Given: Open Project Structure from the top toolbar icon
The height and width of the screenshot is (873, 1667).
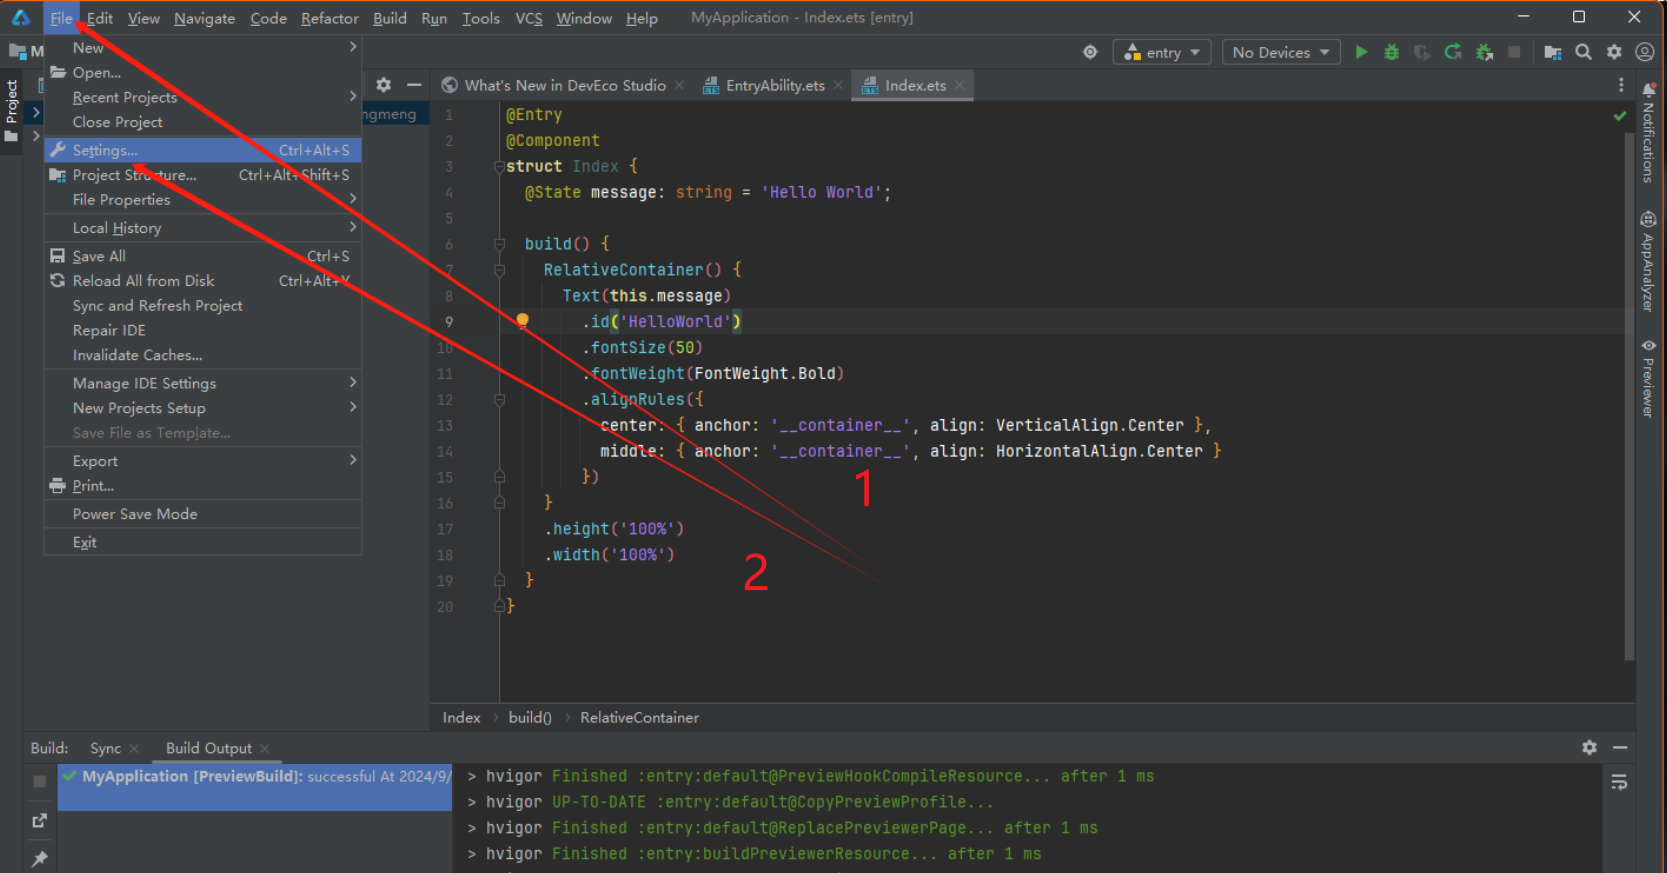Looking at the screenshot, I should [x=1552, y=52].
